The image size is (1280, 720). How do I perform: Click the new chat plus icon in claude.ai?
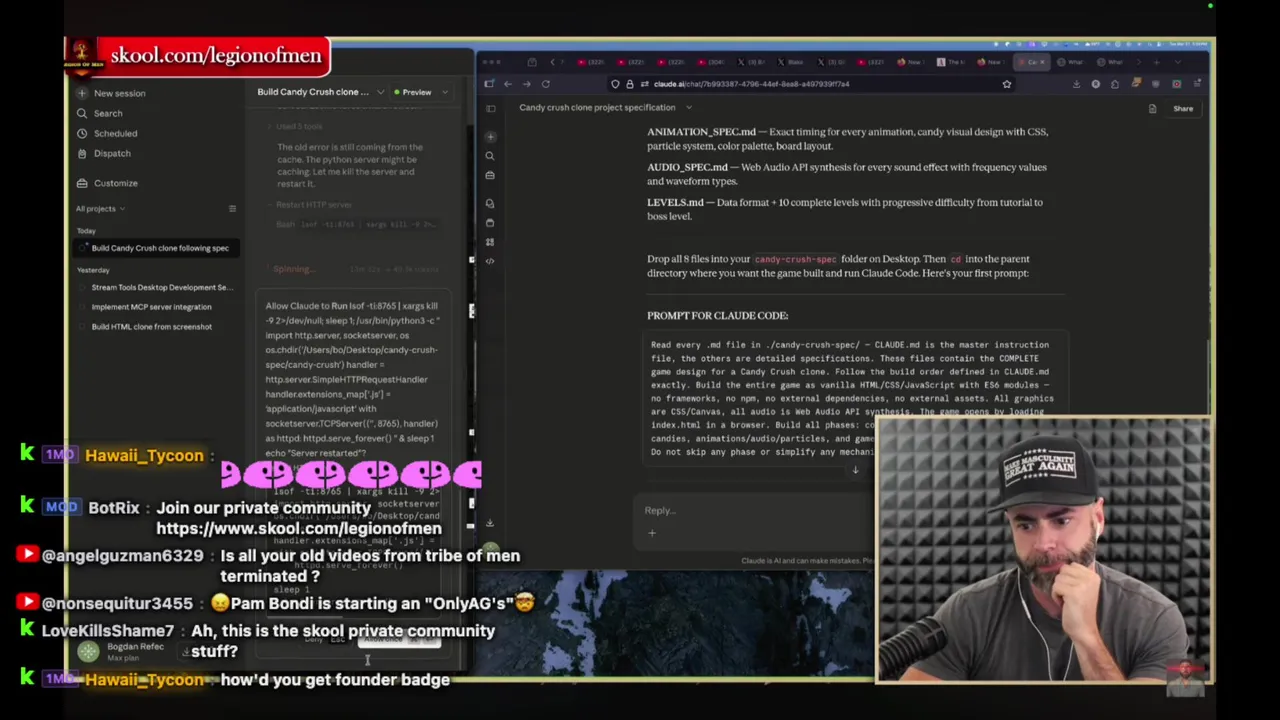coord(490,137)
